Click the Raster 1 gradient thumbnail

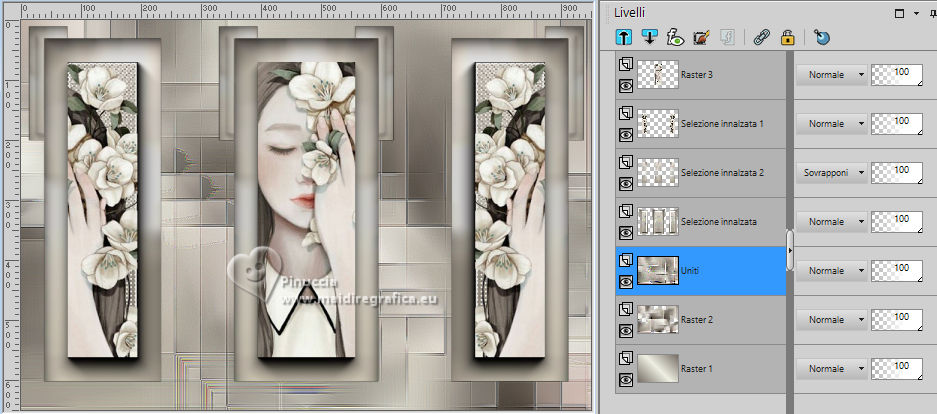coord(658,369)
